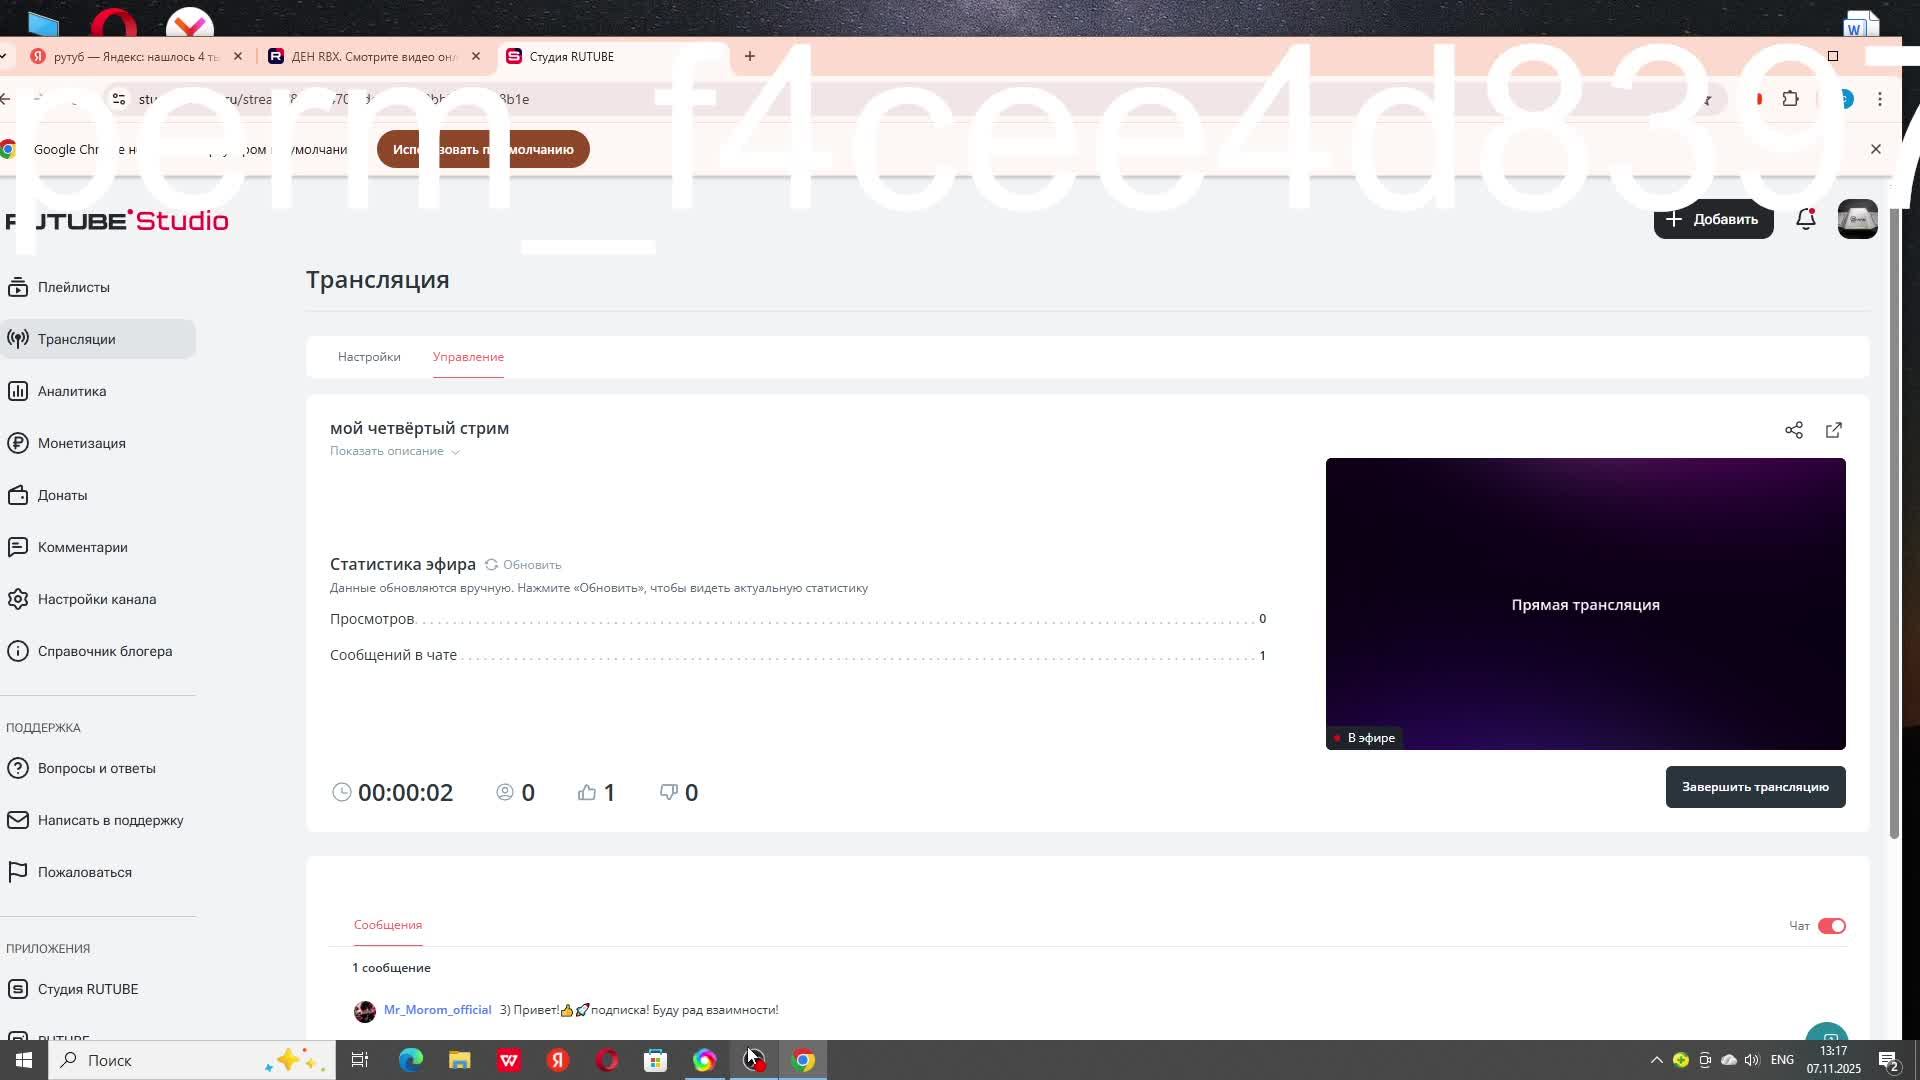The width and height of the screenshot is (1920, 1080).
Task: Click the Добавить button
Action: (x=1713, y=219)
